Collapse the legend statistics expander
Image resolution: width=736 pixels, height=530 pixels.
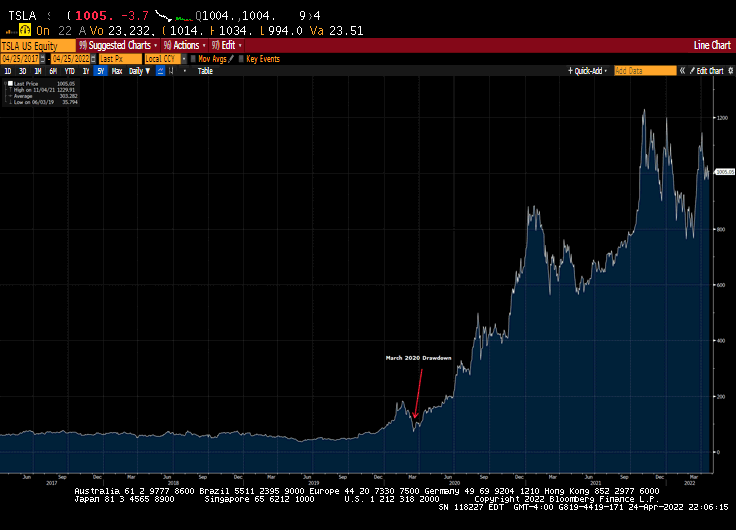tap(5, 84)
